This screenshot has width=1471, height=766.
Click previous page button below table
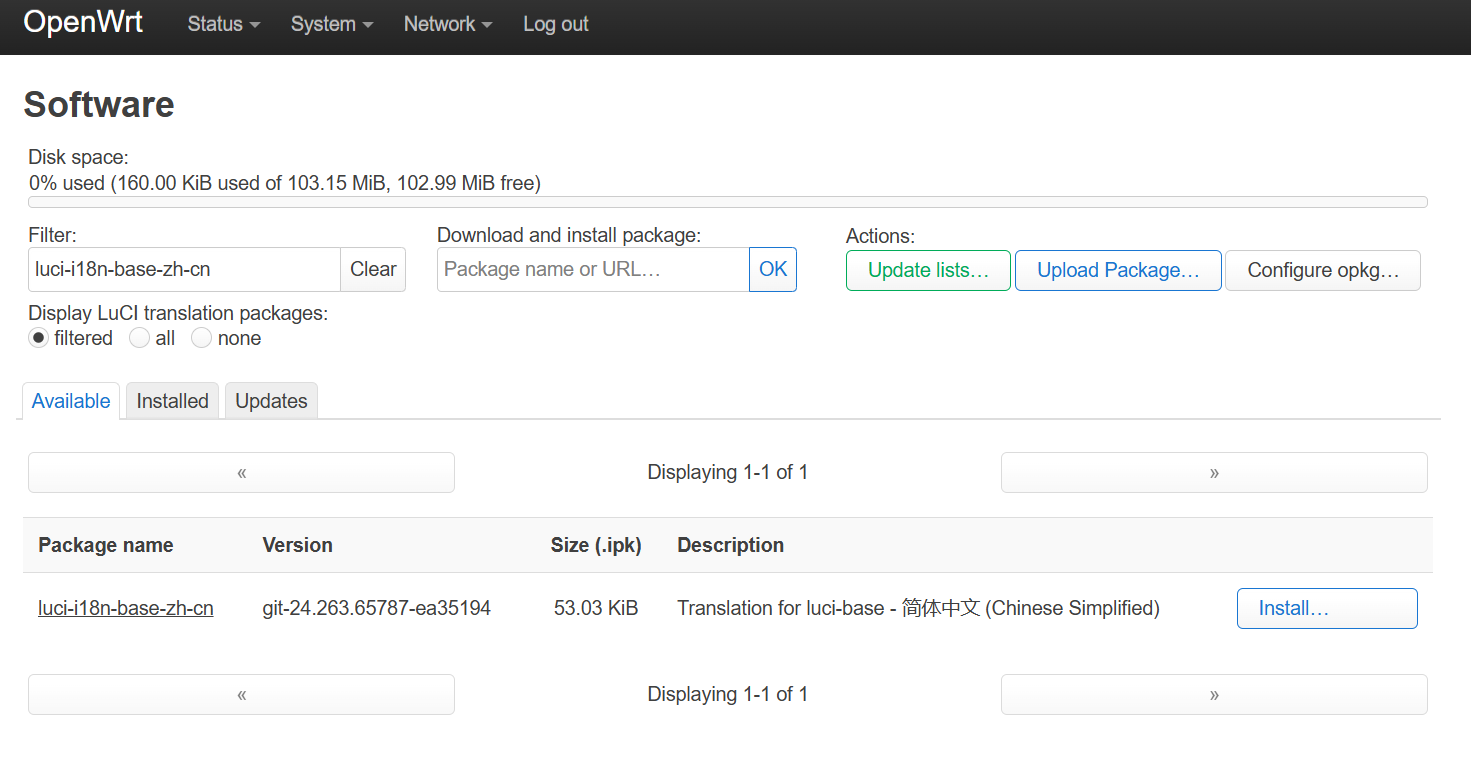pos(241,694)
